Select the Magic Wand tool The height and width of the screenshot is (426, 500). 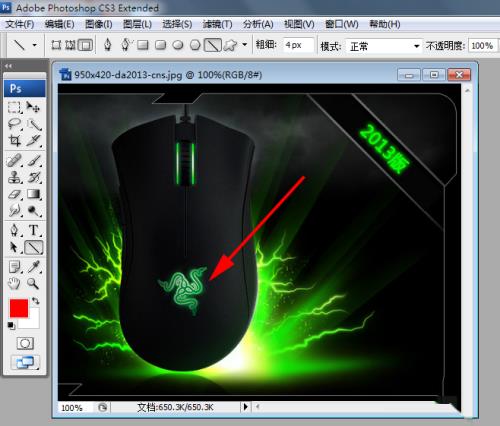point(34,124)
